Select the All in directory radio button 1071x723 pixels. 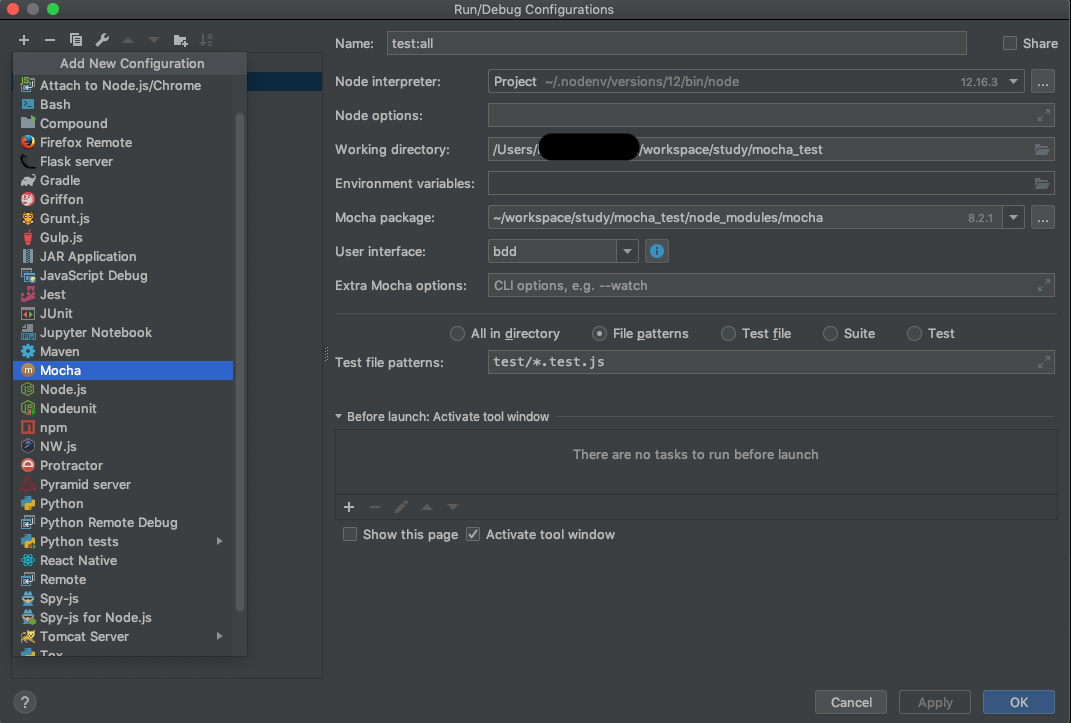click(457, 334)
